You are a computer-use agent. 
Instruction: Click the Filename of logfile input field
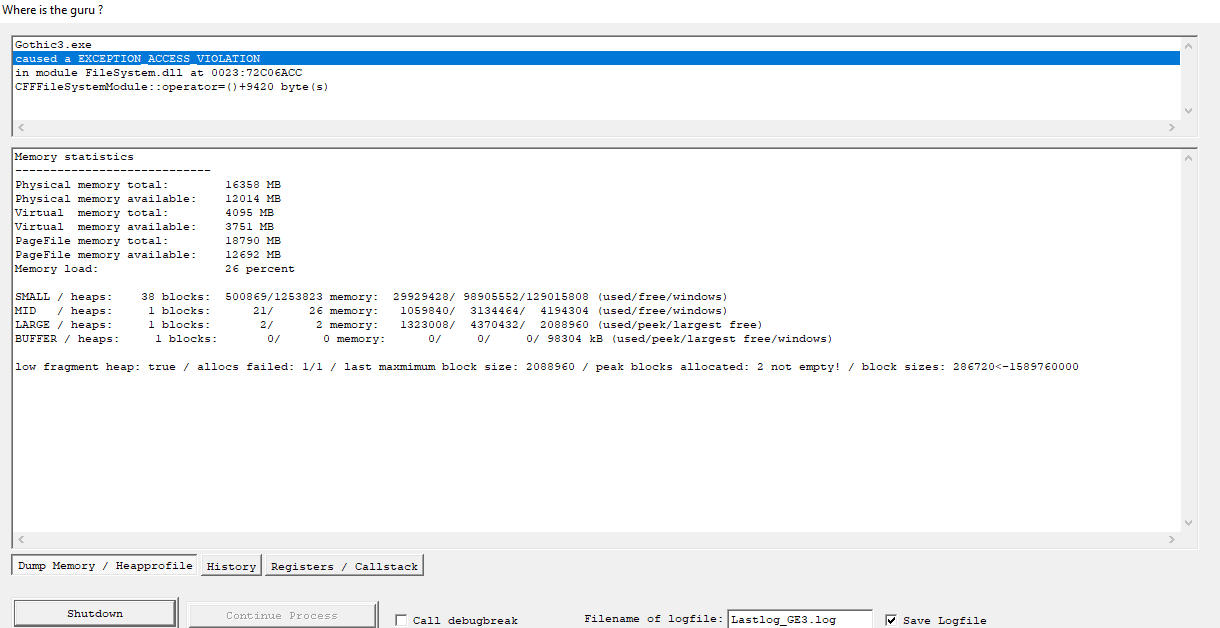point(799,619)
